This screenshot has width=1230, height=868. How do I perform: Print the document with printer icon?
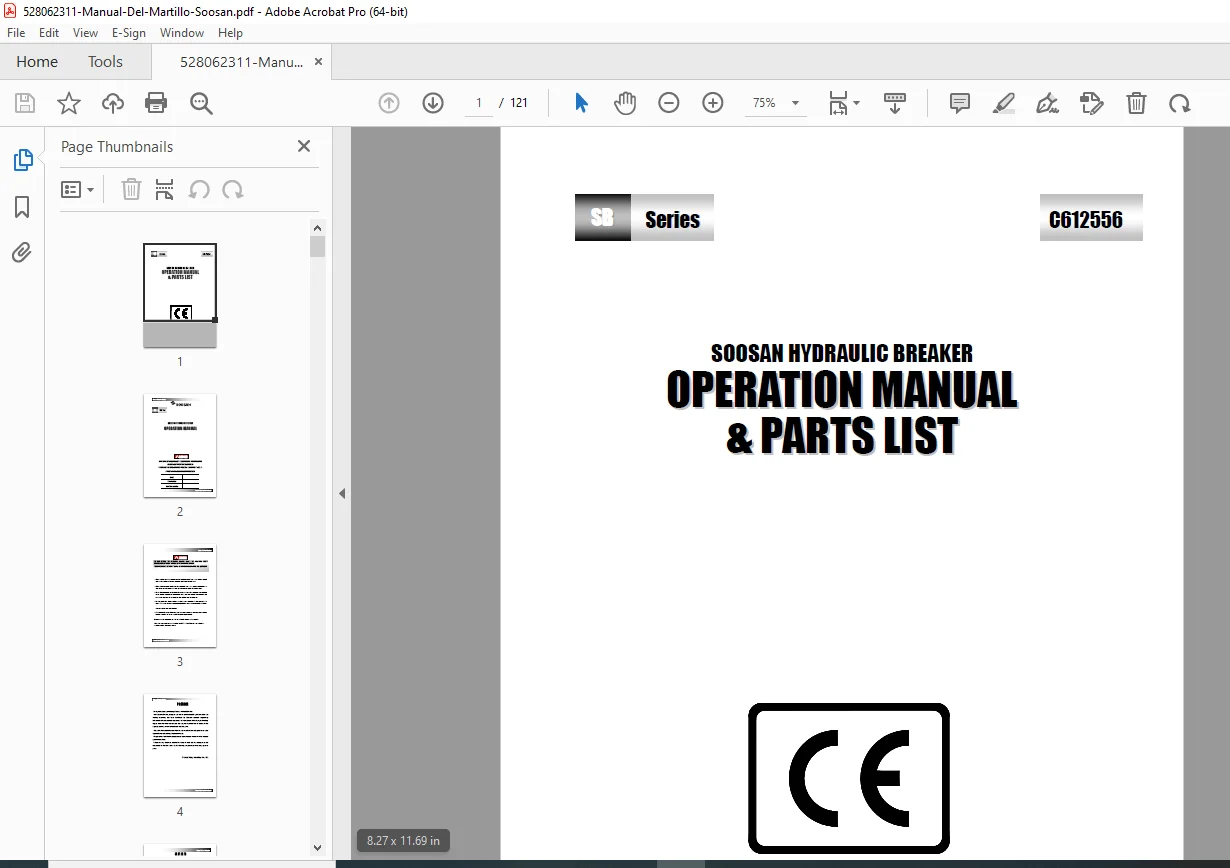click(x=156, y=103)
